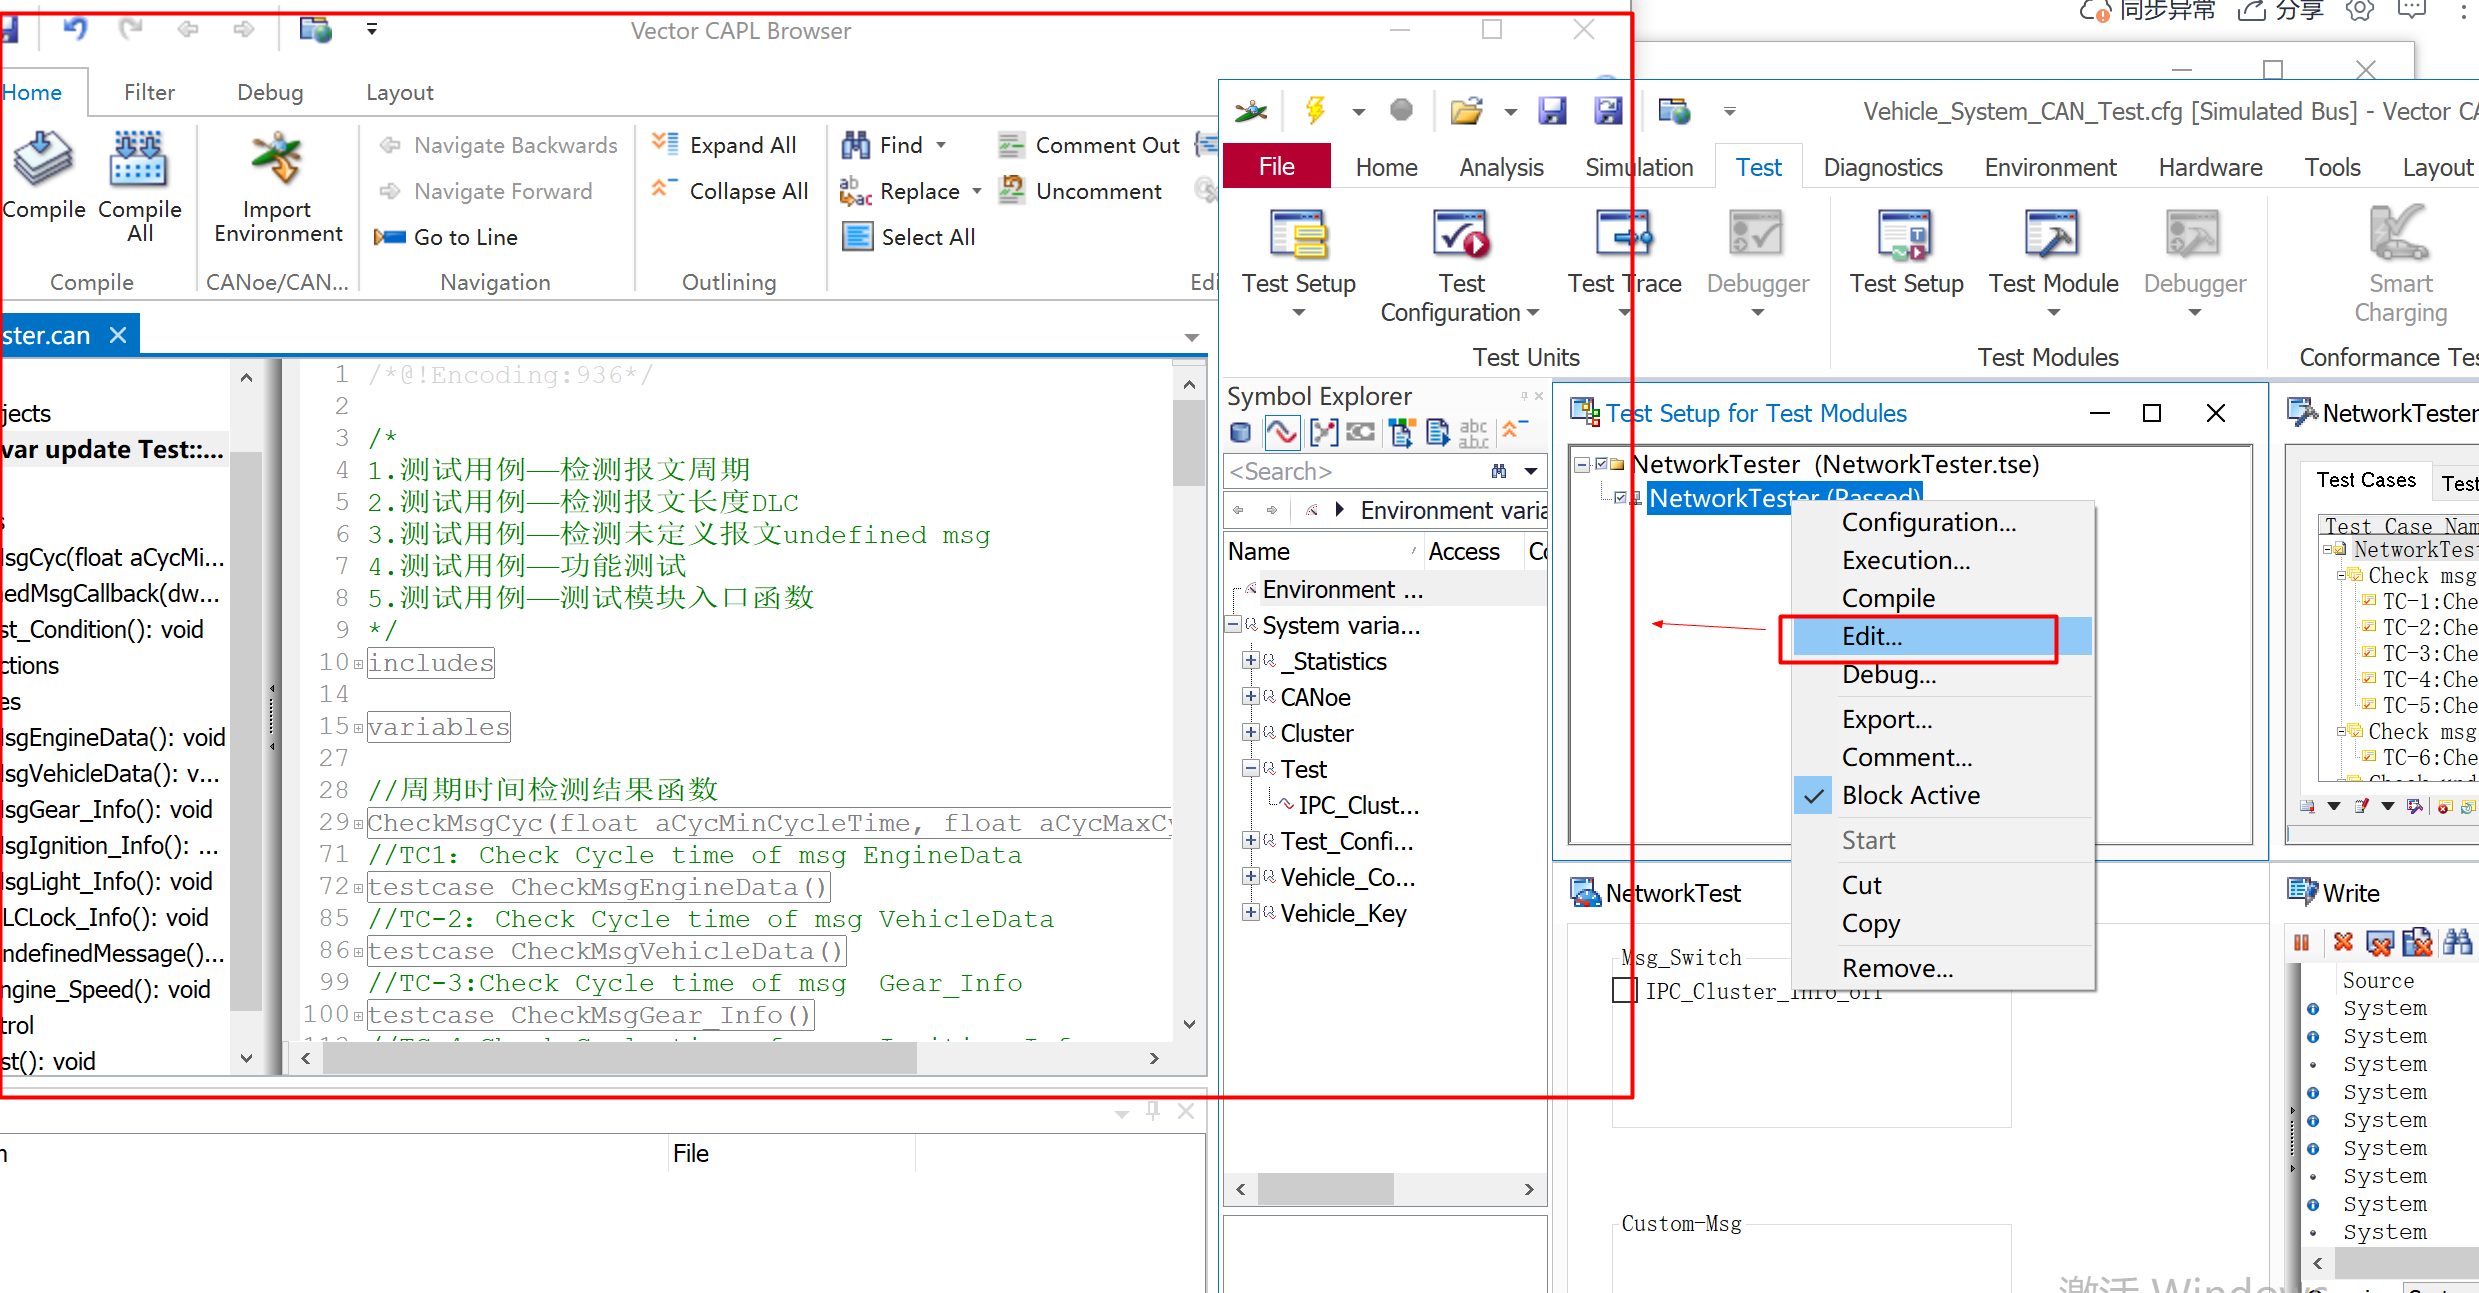The image size is (2479, 1293).
Task: Click Expand All in Outlining group
Action: (x=724, y=145)
